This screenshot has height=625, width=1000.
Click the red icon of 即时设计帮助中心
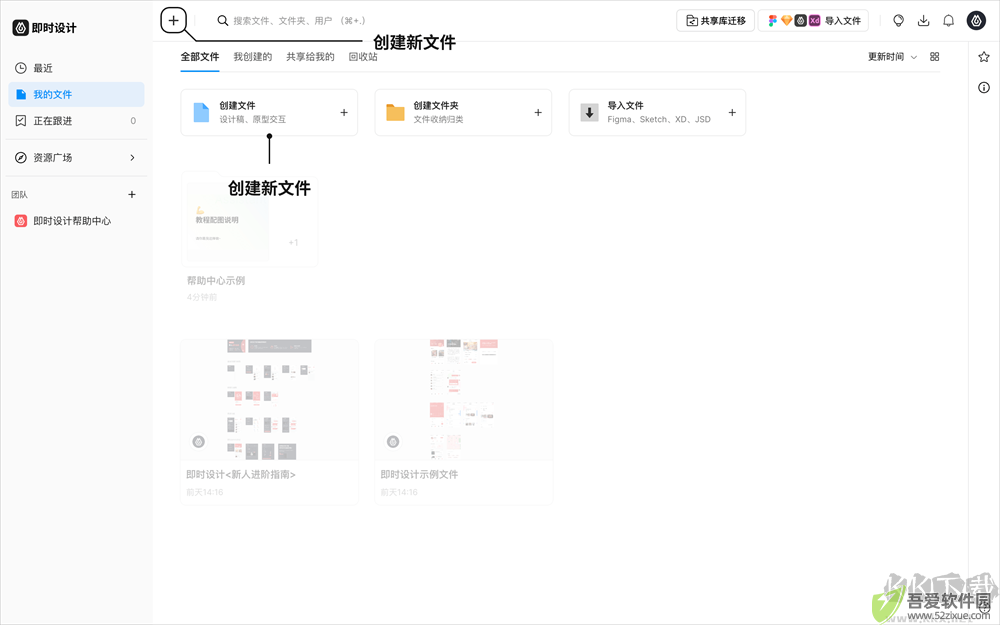21,221
